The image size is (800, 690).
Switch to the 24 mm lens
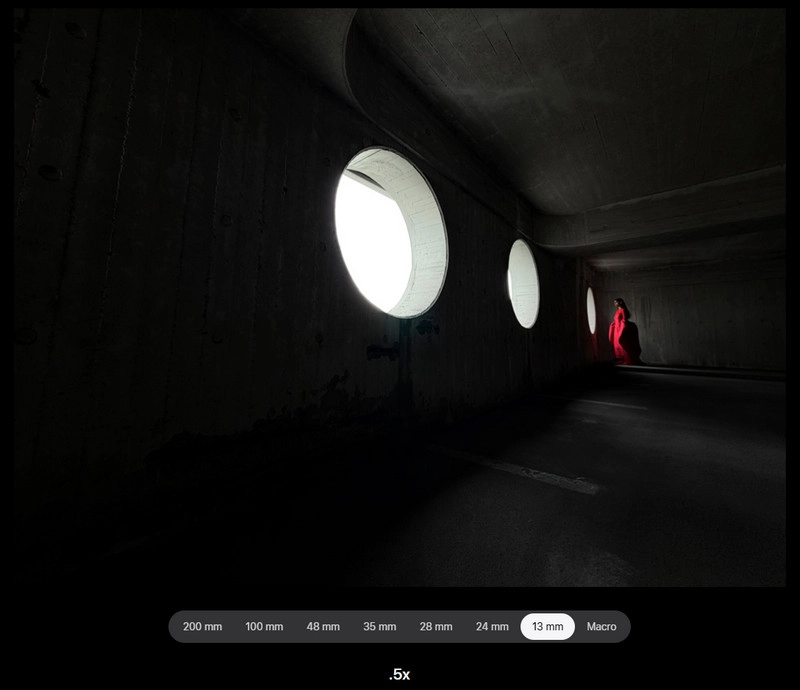[x=492, y=627]
